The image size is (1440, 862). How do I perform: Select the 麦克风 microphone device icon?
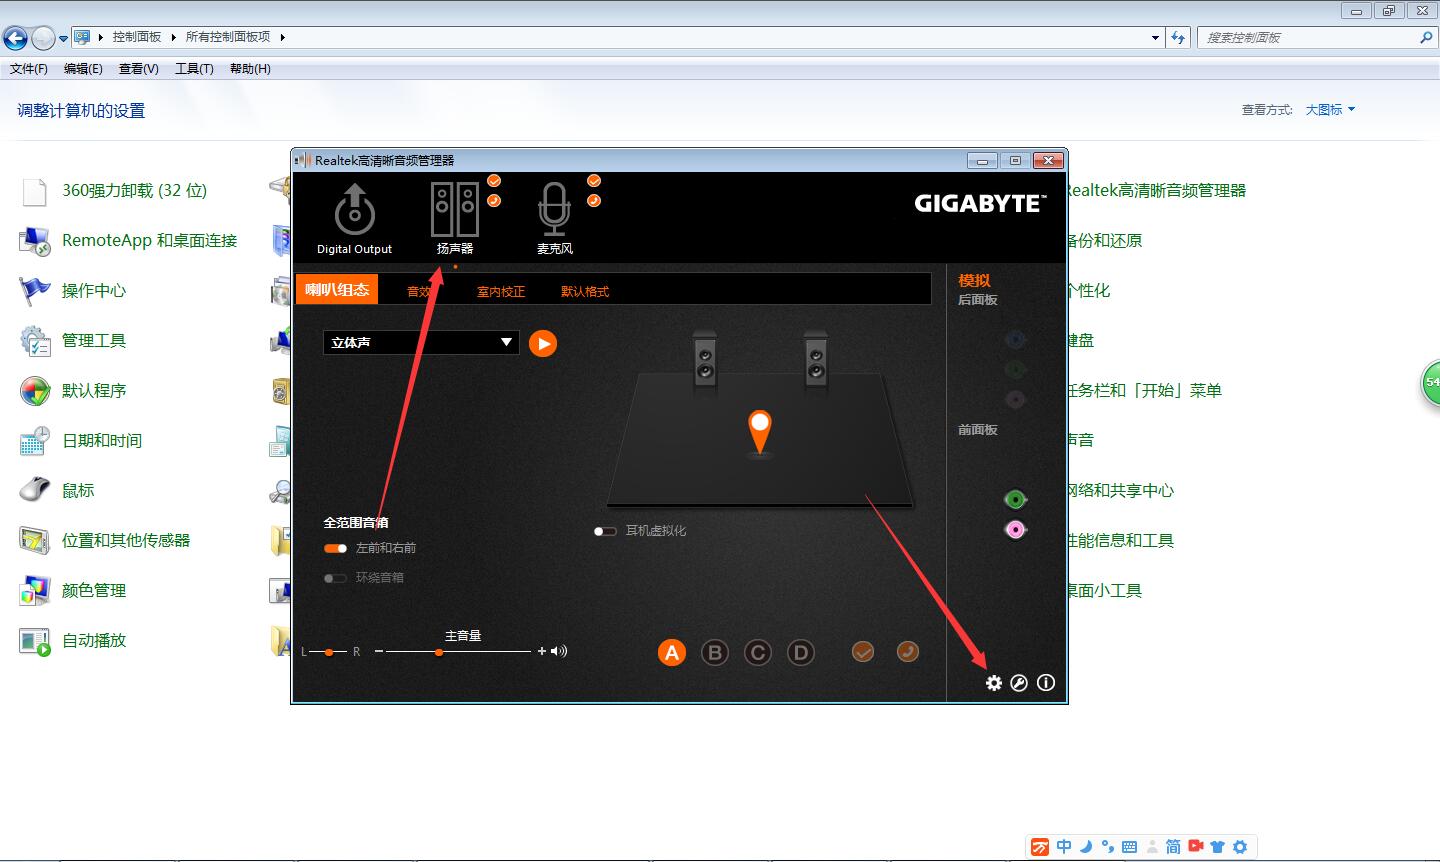[554, 209]
